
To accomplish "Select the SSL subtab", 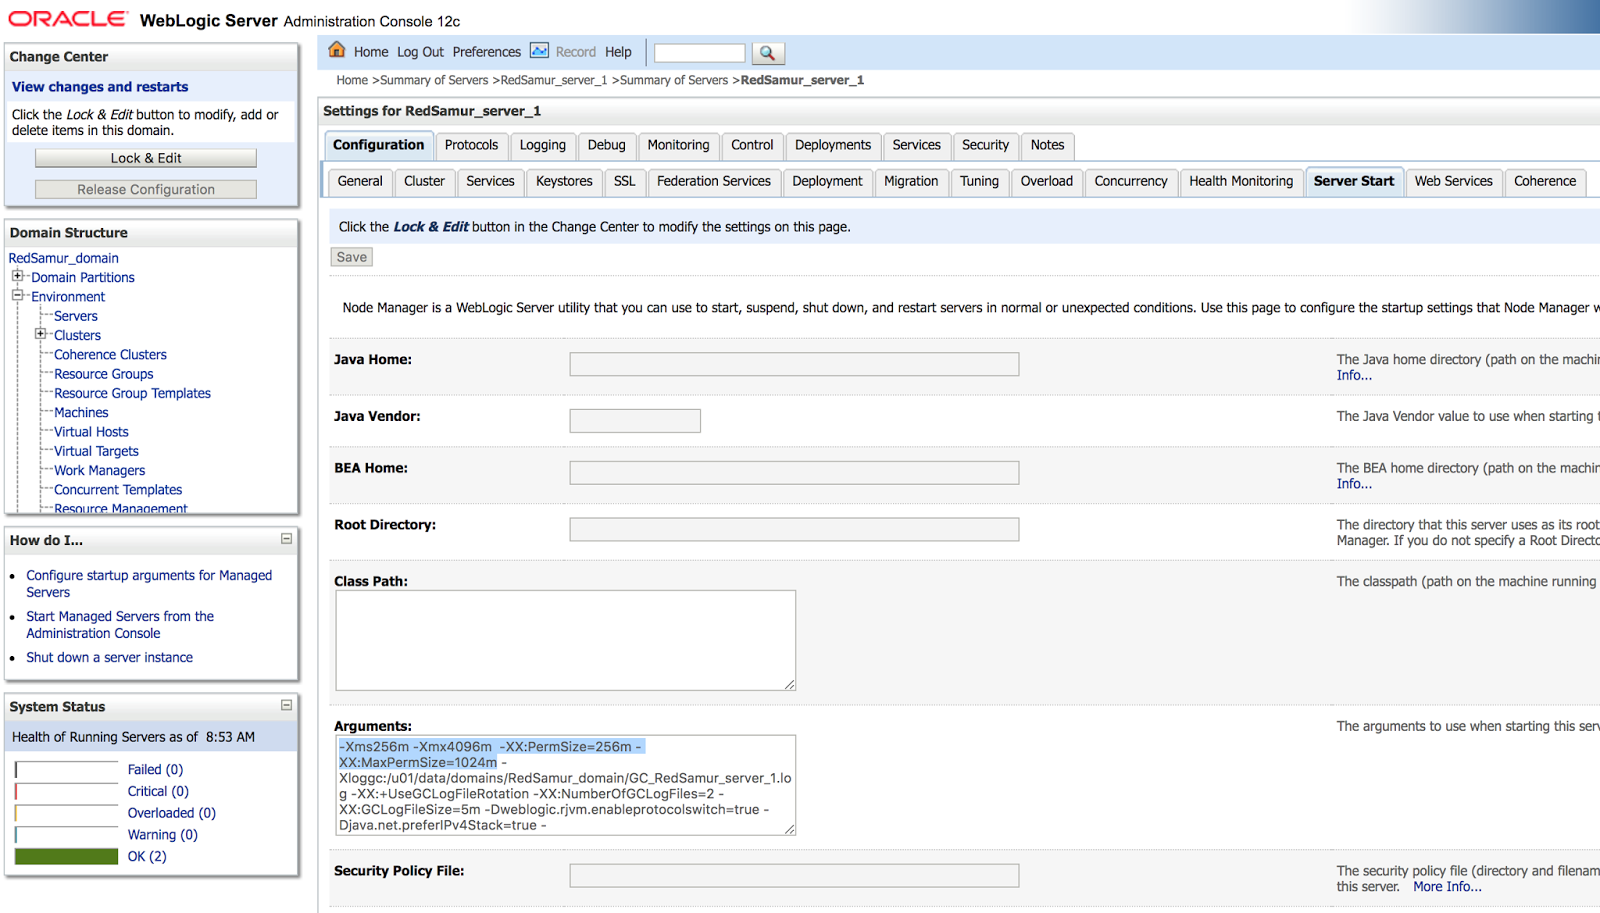I will (624, 181).
